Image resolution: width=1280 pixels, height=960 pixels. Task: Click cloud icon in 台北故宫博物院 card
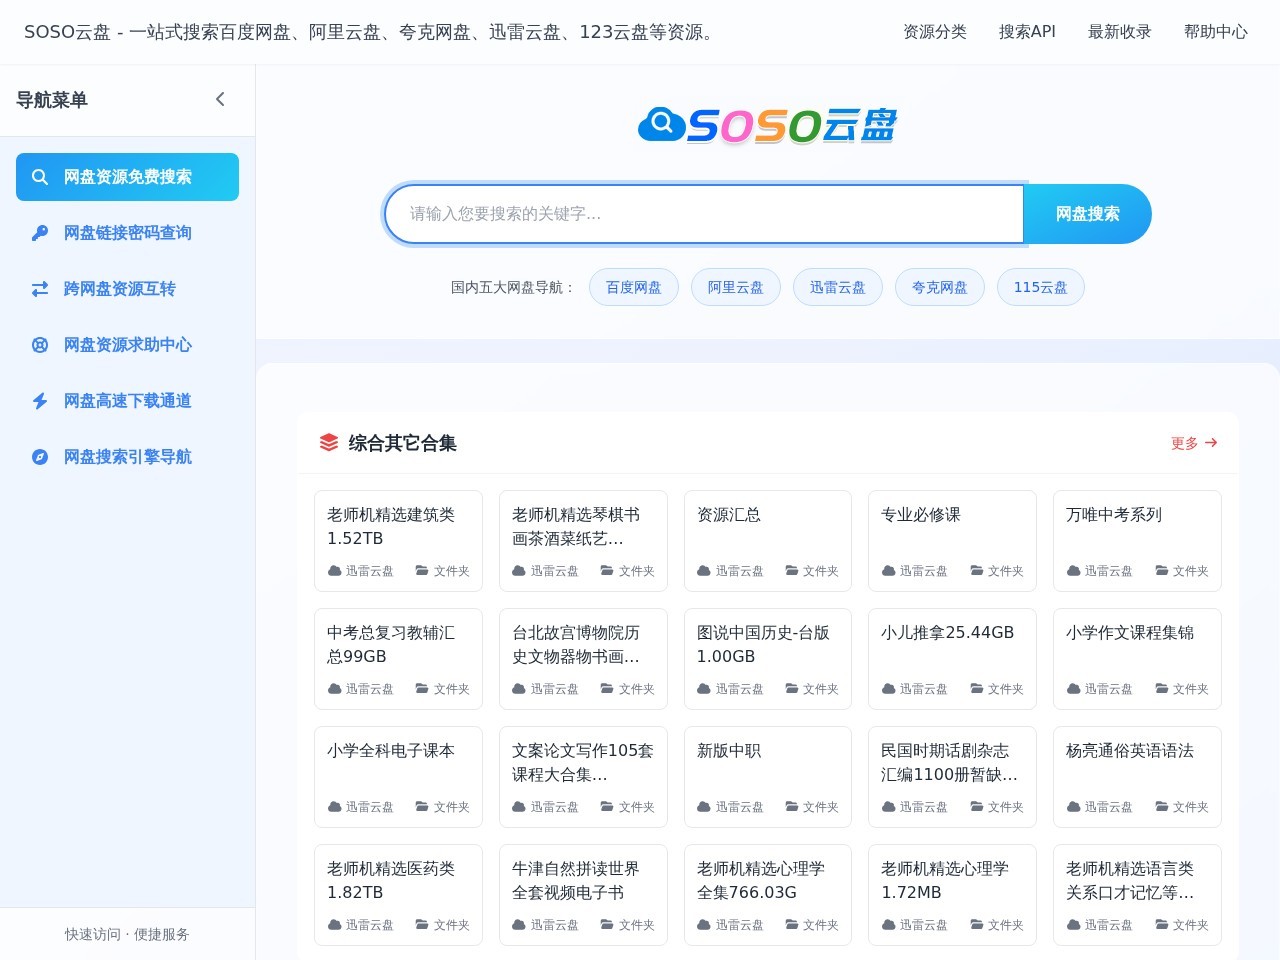[x=519, y=689]
